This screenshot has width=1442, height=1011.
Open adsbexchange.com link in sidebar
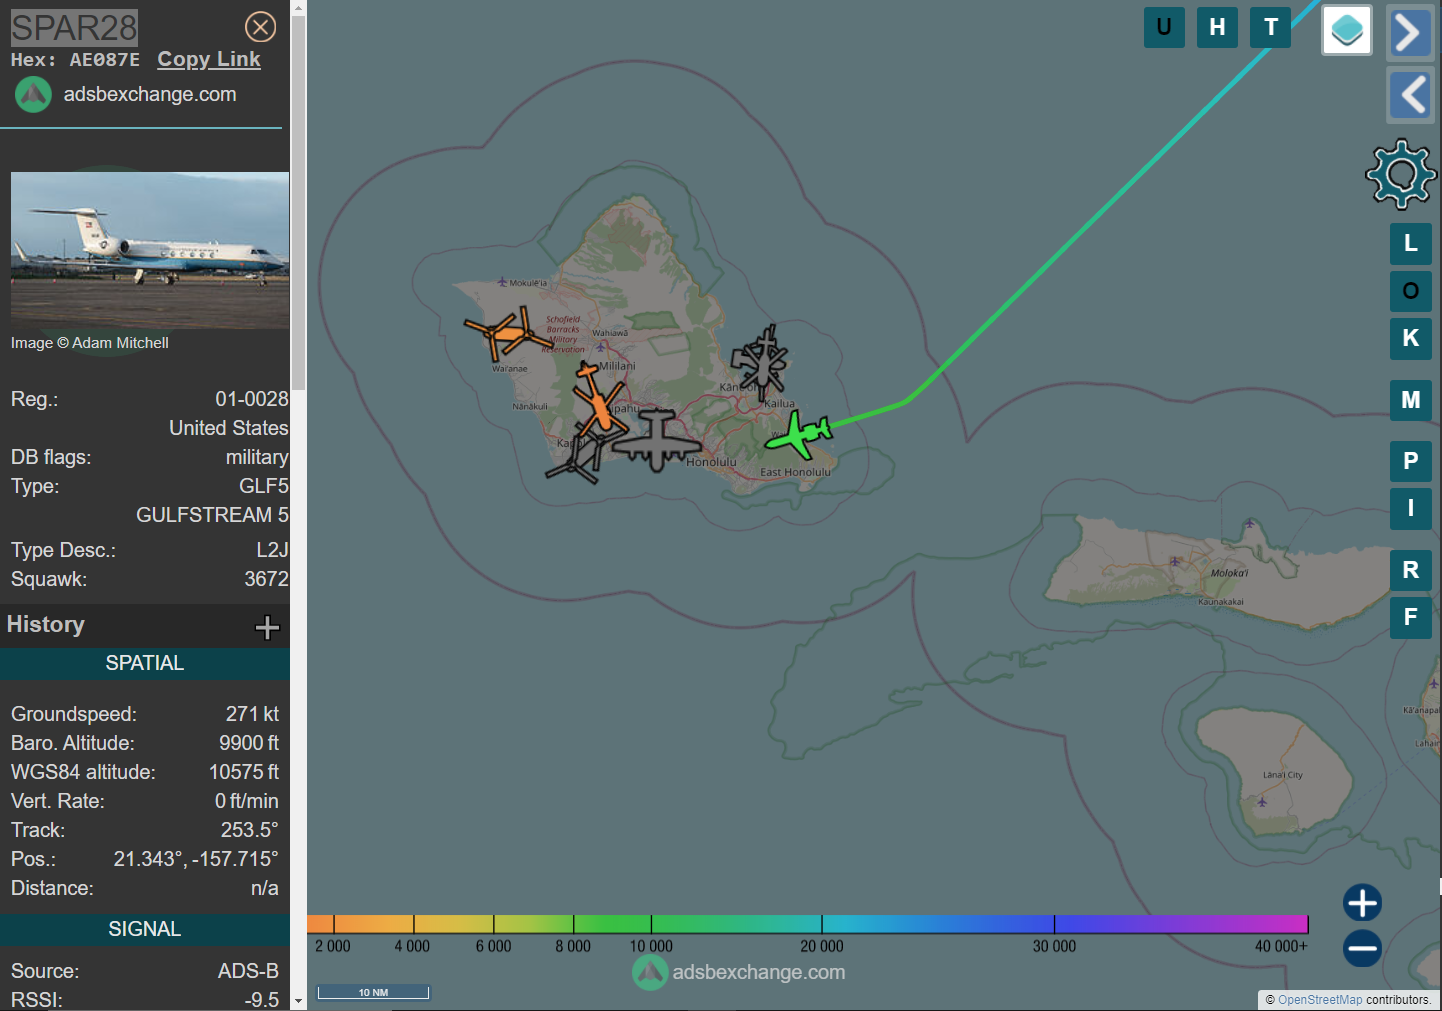[x=150, y=94]
